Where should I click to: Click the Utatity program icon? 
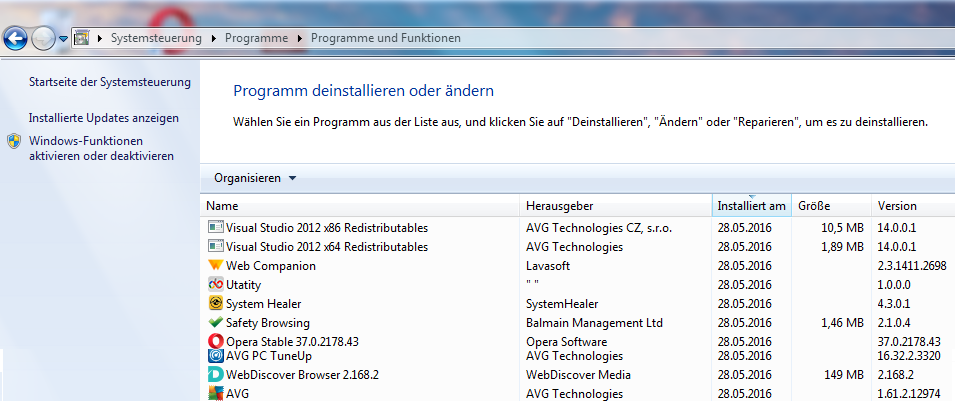(x=215, y=285)
